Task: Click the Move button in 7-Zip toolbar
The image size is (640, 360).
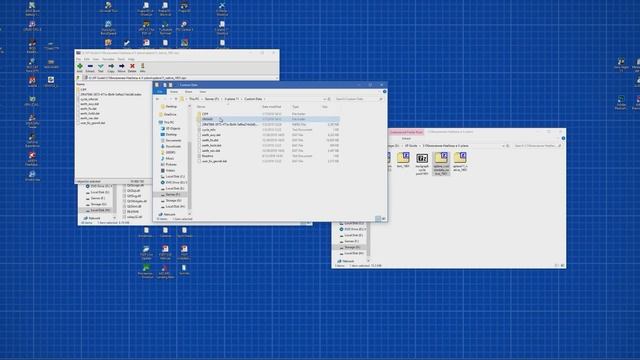Action: [121, 68]
